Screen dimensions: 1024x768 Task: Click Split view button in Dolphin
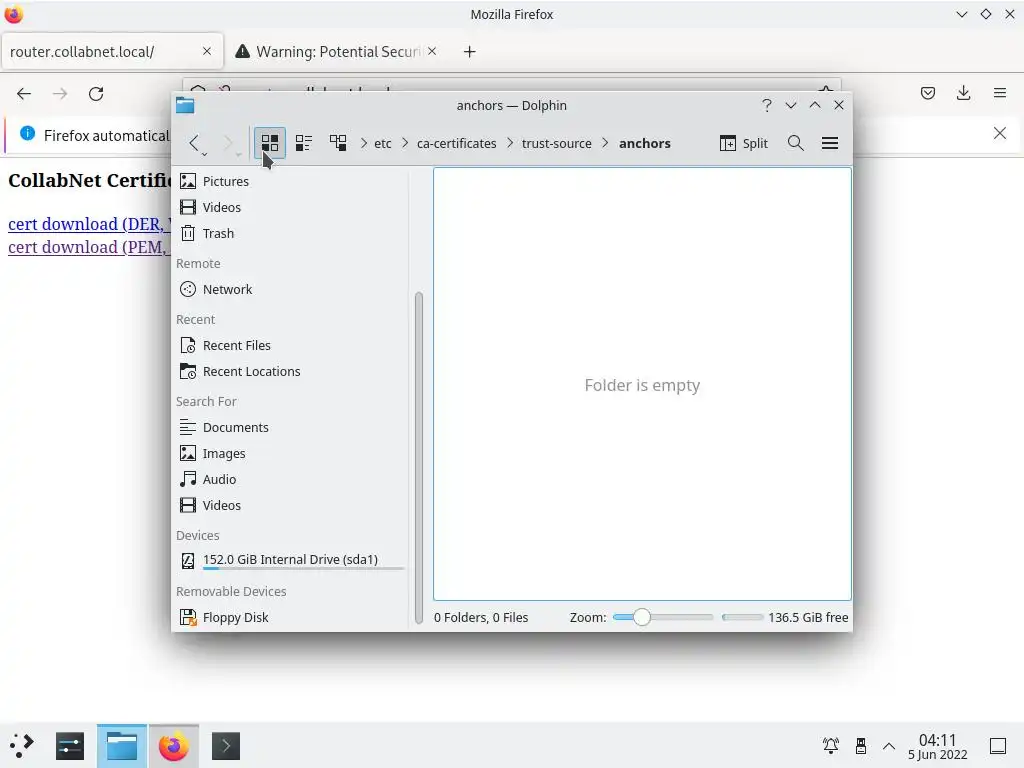click(744, 143)
